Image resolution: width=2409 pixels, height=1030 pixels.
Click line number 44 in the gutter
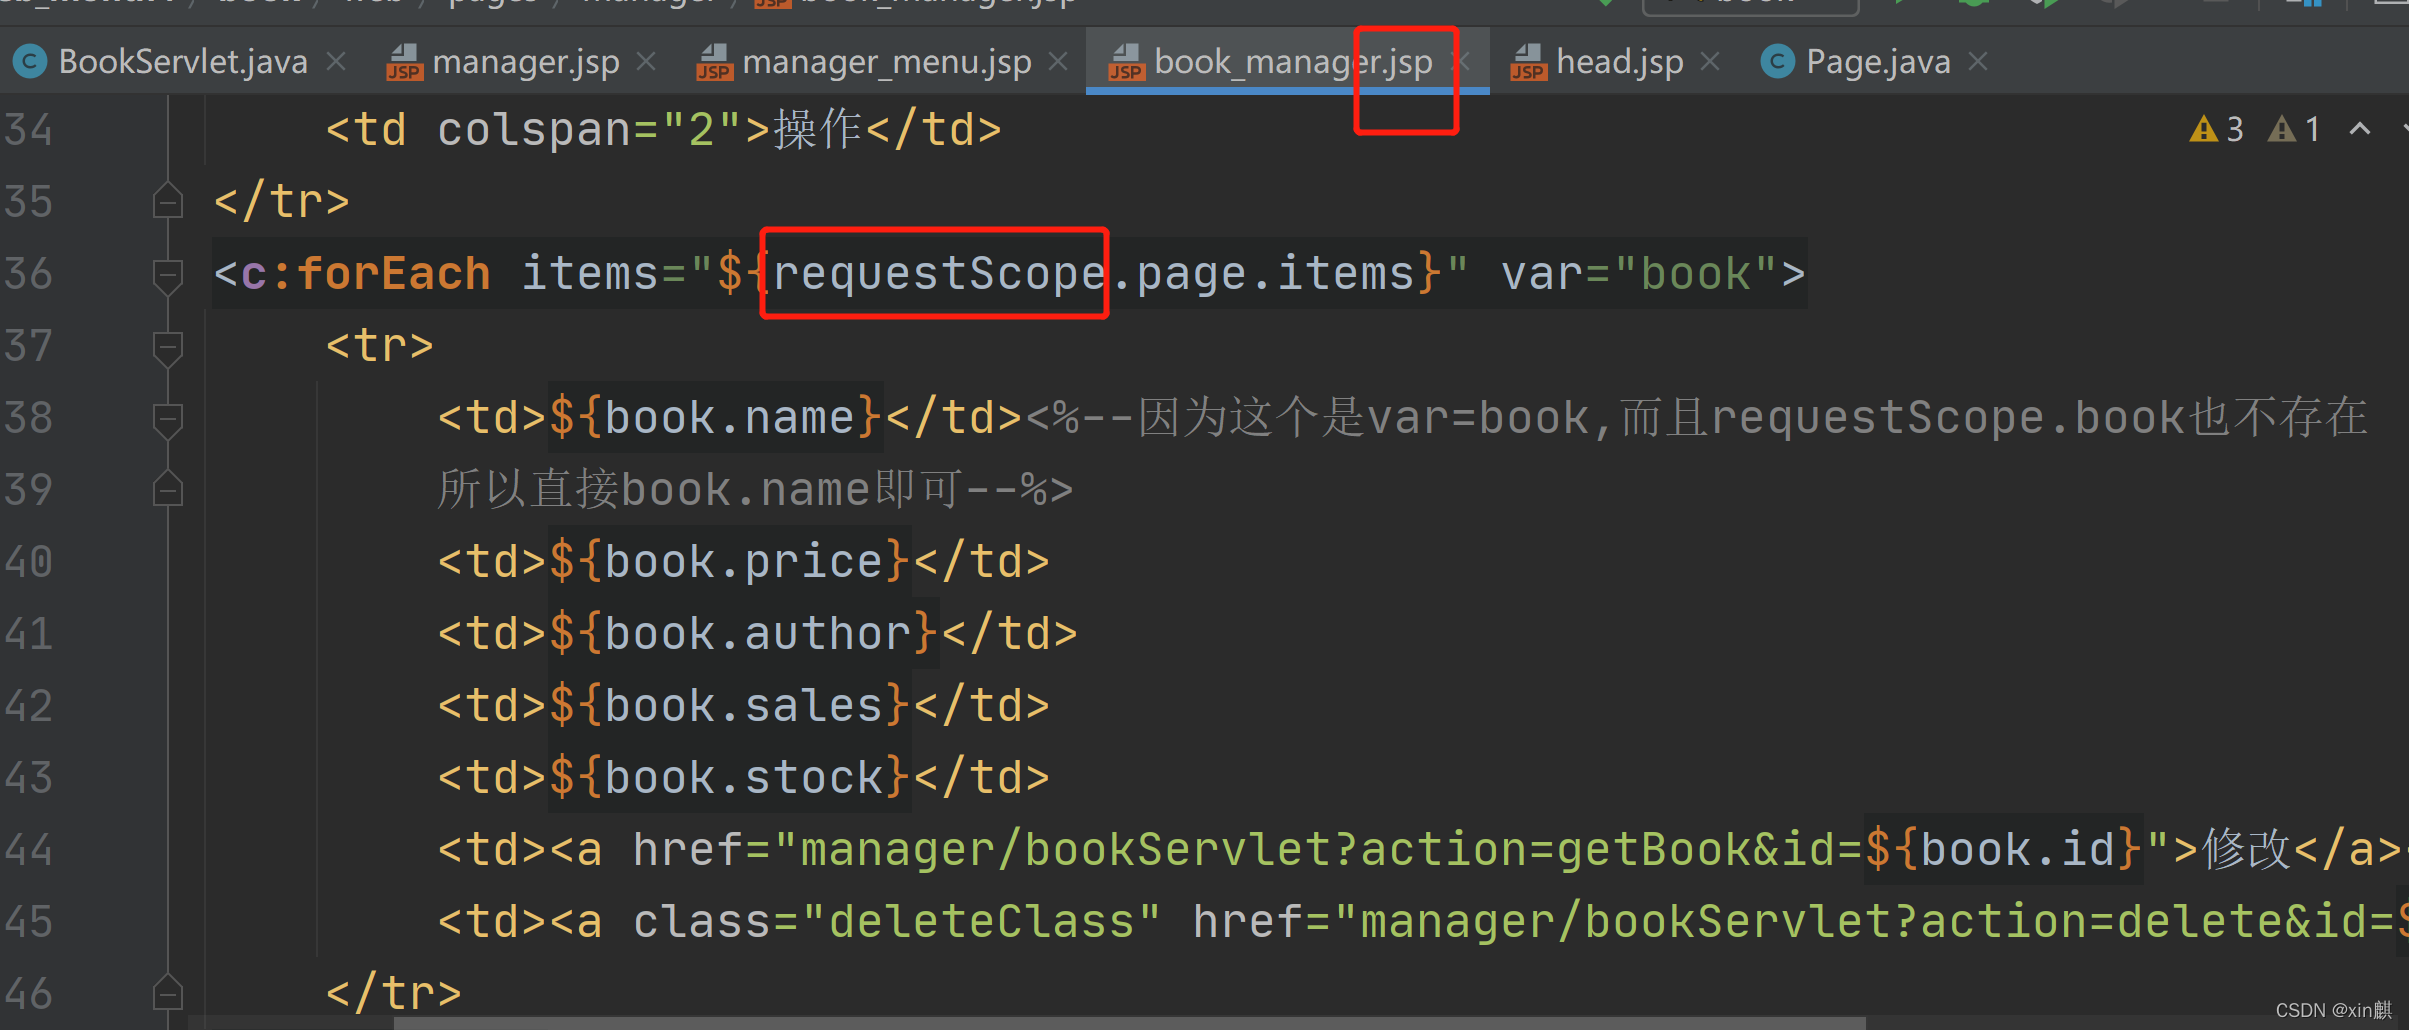click(x=28, y=850)
